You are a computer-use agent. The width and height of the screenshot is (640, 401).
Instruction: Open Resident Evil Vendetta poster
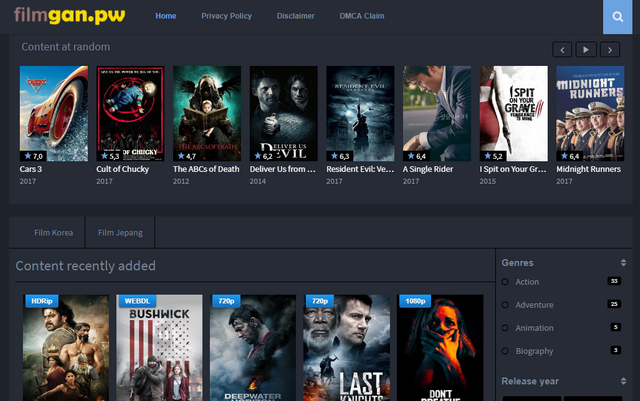tap(360, 114)
